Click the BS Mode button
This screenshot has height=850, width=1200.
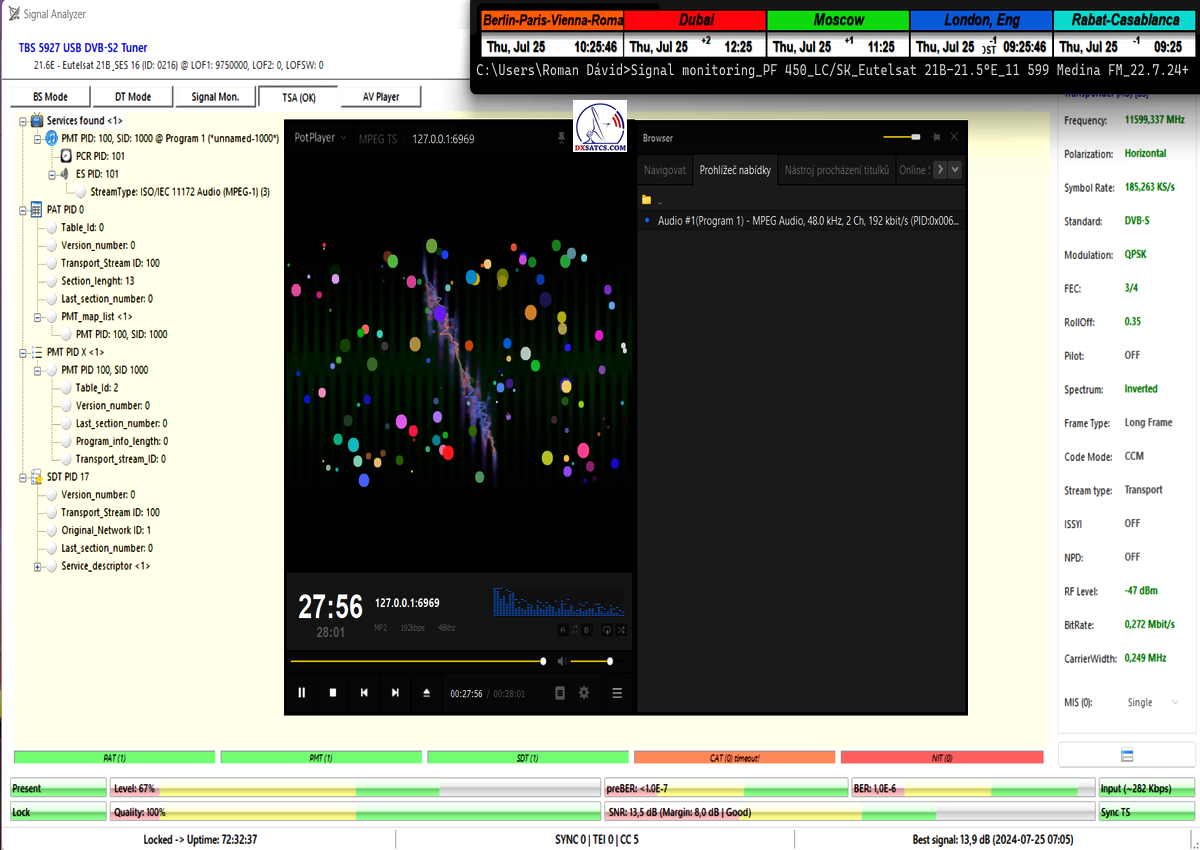point(49,97)
